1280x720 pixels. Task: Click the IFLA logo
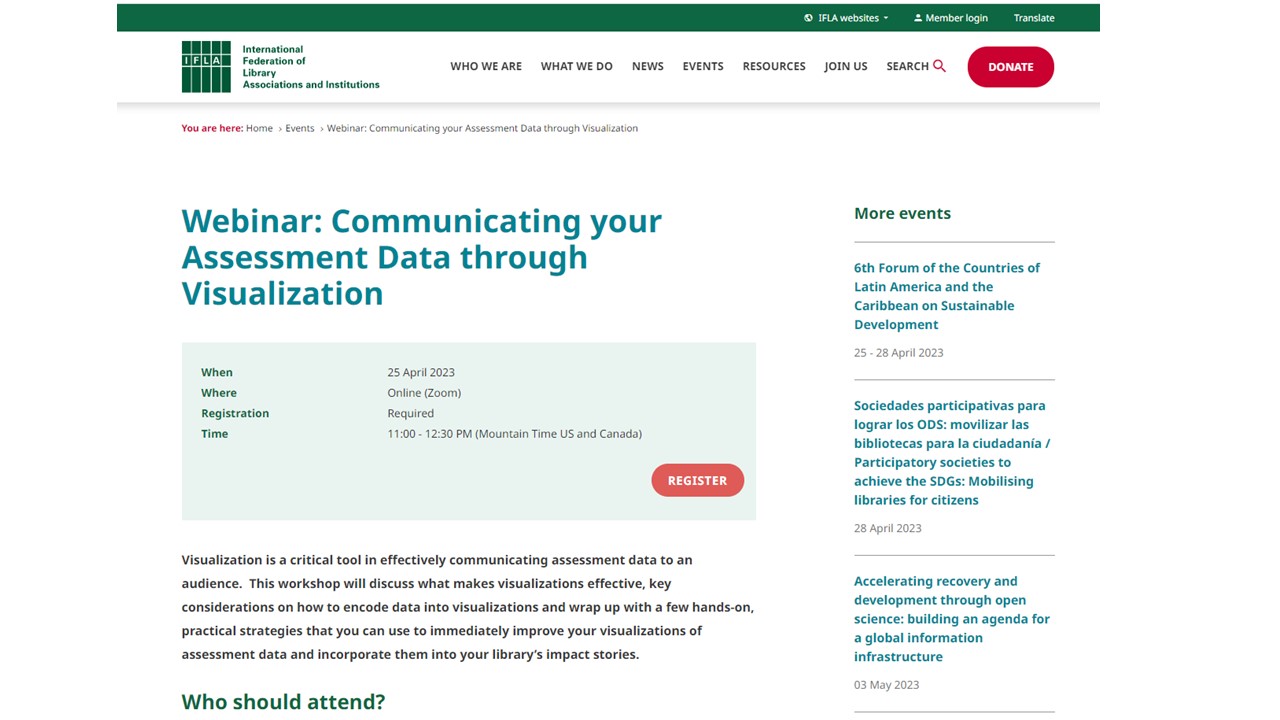click(x=206, y=67)
